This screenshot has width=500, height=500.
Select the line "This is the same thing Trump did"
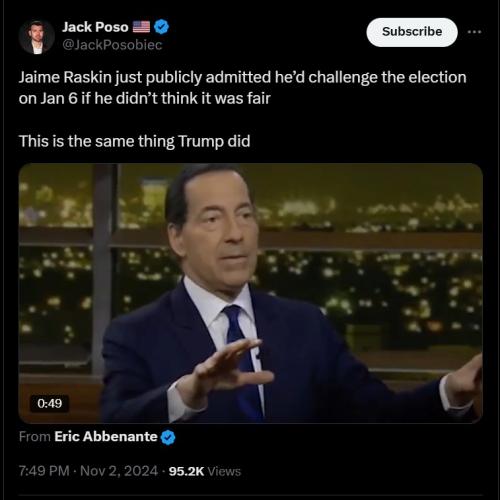click(134, 141)
